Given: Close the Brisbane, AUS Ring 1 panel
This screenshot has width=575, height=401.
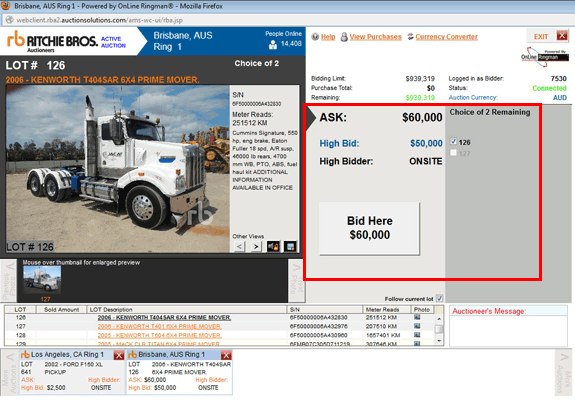Looking at the screenshot, I should [x=226, y=355].
